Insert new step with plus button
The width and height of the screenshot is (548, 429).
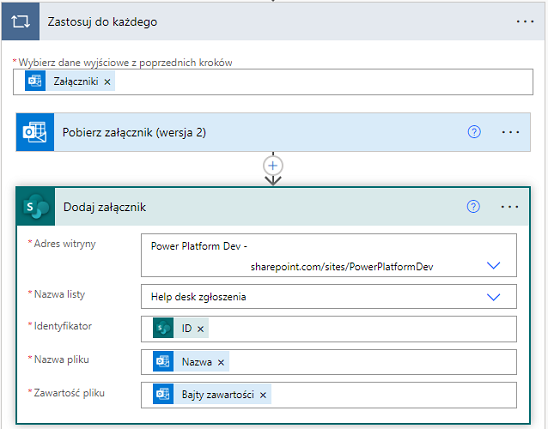(273, 166)
